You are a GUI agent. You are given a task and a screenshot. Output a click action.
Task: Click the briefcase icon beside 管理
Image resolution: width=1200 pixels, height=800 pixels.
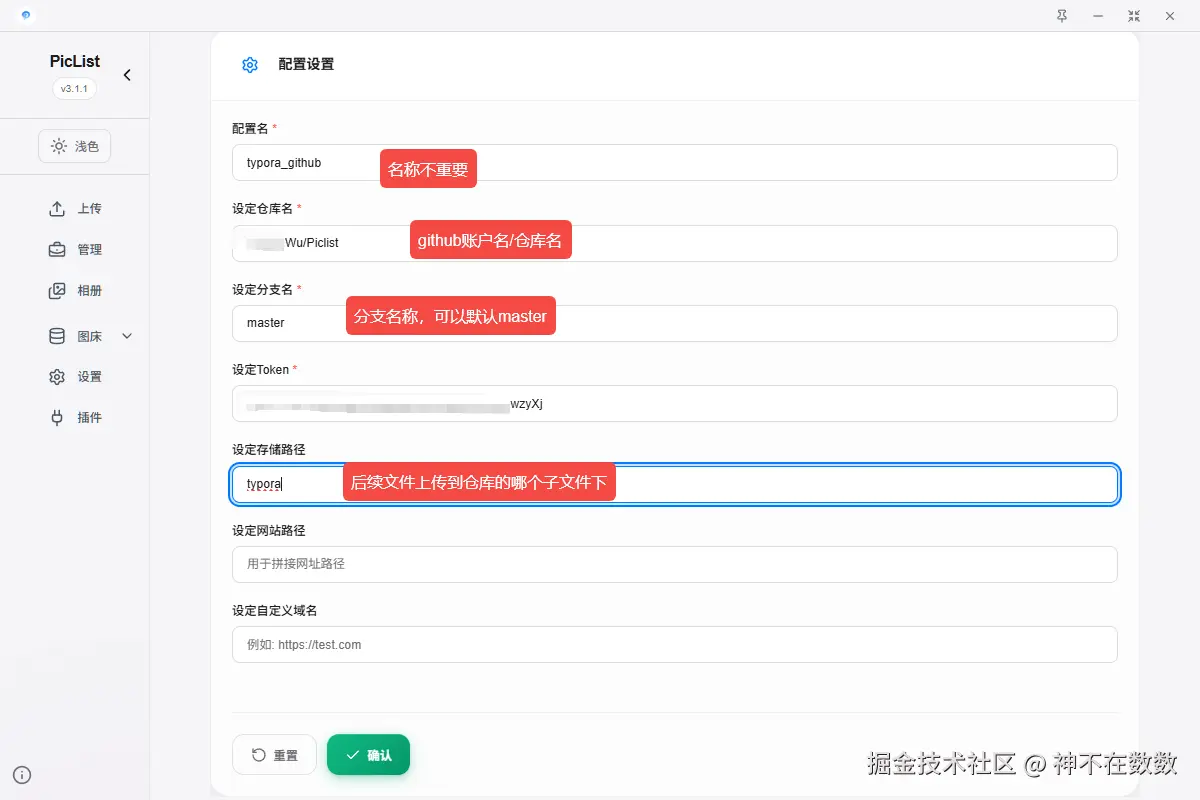click(57, 250)
